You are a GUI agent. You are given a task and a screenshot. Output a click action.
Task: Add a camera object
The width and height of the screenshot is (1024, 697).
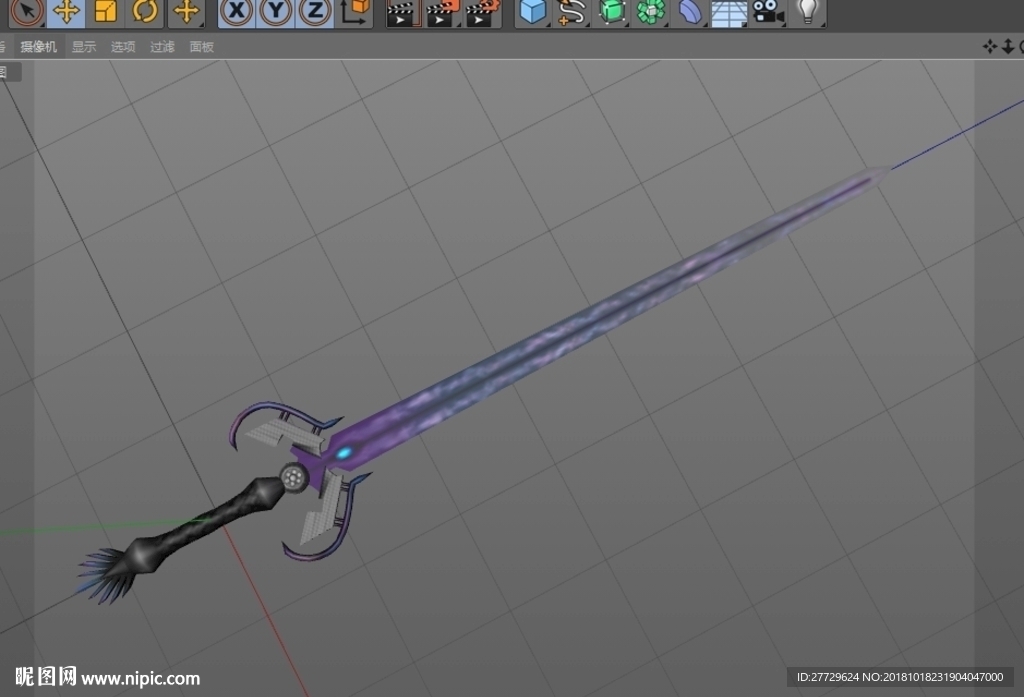pos(769,11)
